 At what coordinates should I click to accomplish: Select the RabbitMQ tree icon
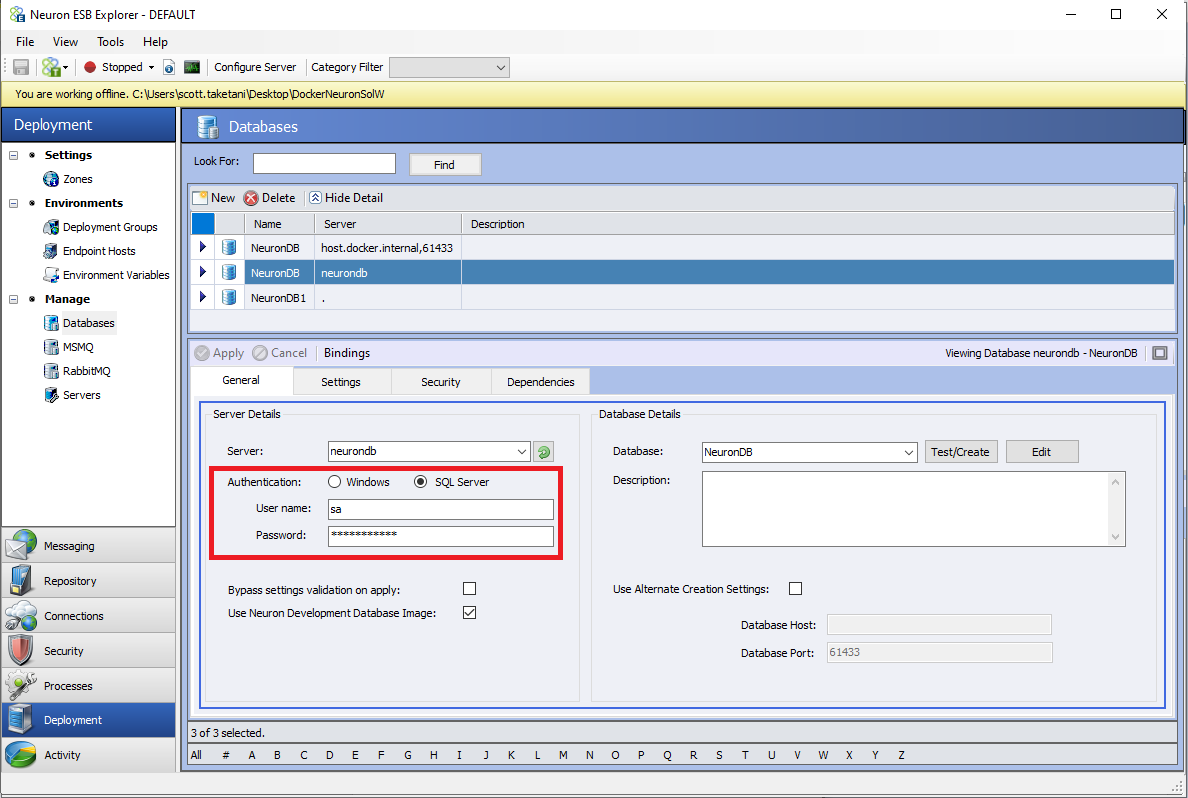51,371
